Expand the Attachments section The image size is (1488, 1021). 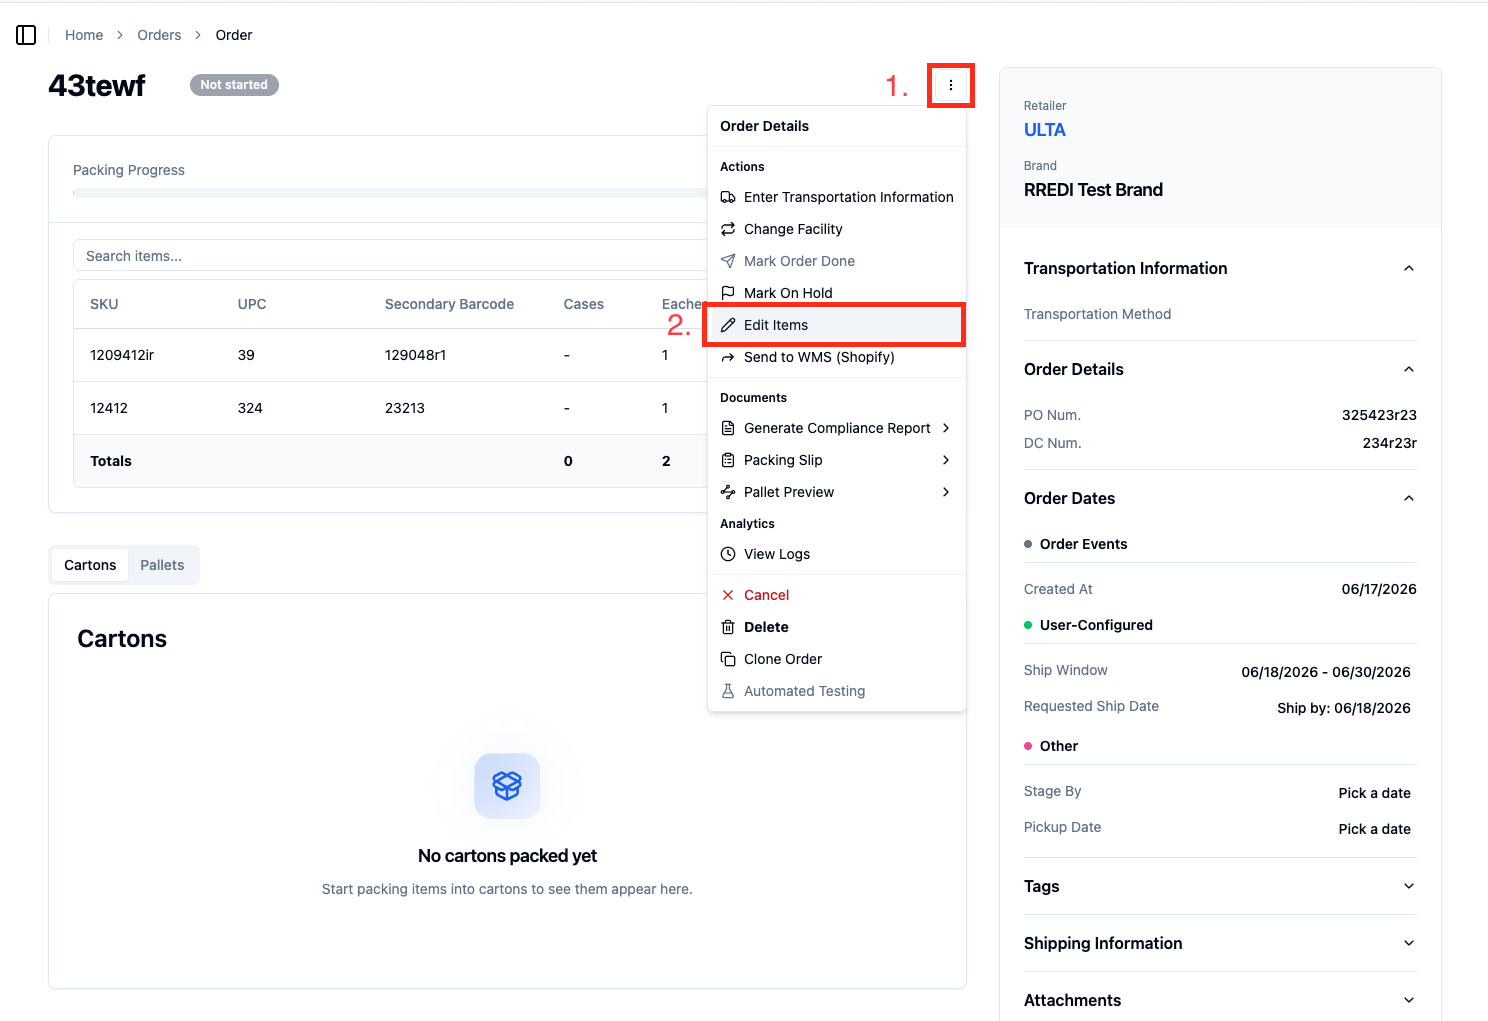pos(1409,1000)
